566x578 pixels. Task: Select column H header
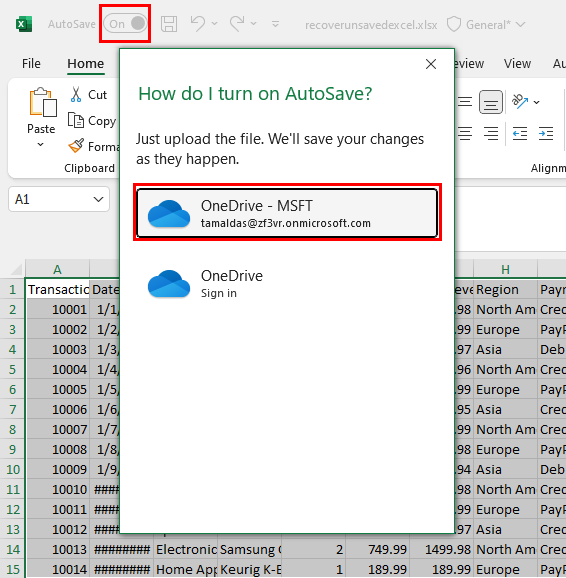pos(505,269)
